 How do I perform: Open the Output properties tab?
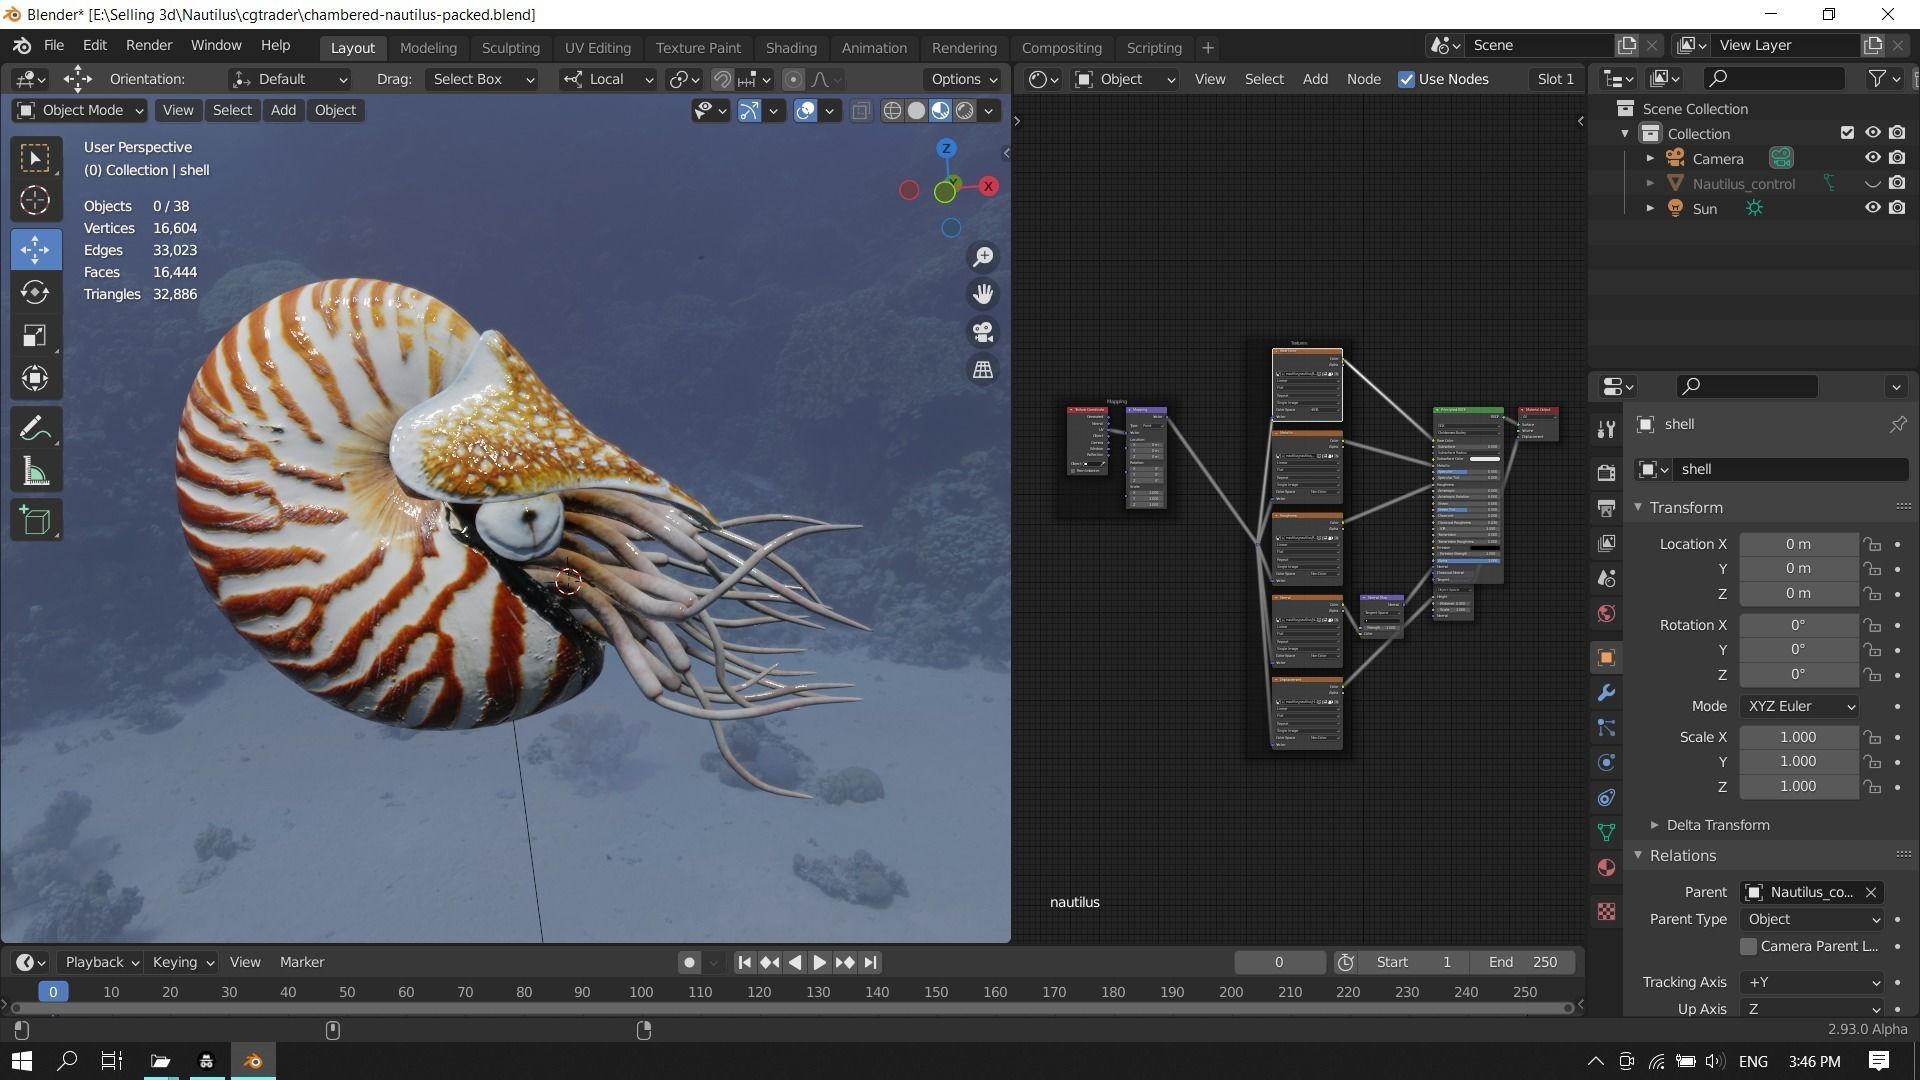(x=1606, y=508)
